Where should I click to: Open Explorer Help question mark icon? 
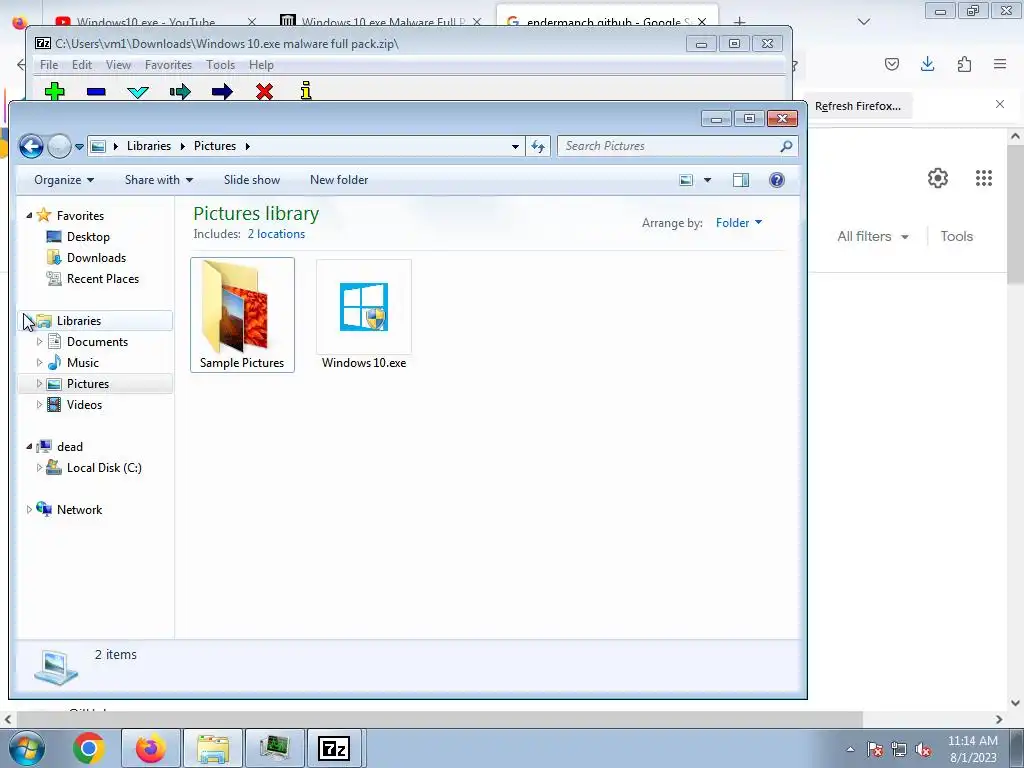point(776,180)
